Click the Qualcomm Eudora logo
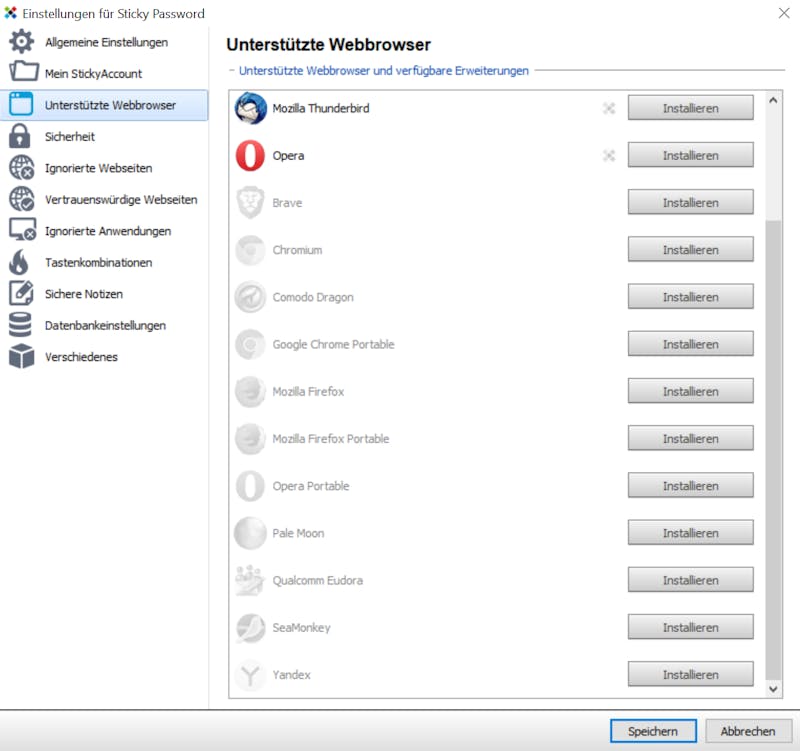This screenshot has height=751, width=800. coord(249,580)
